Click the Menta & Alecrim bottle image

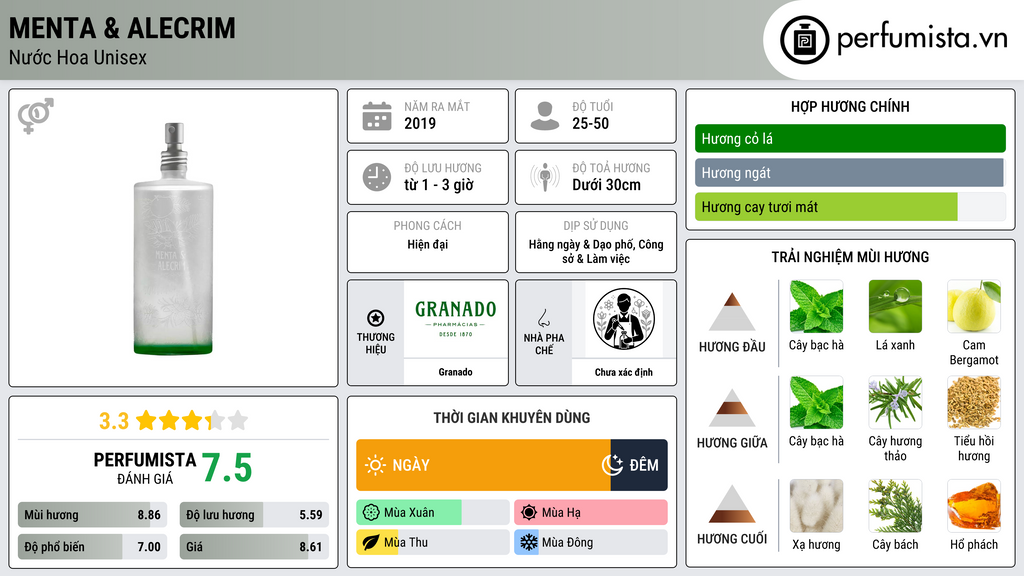[173, 239]
